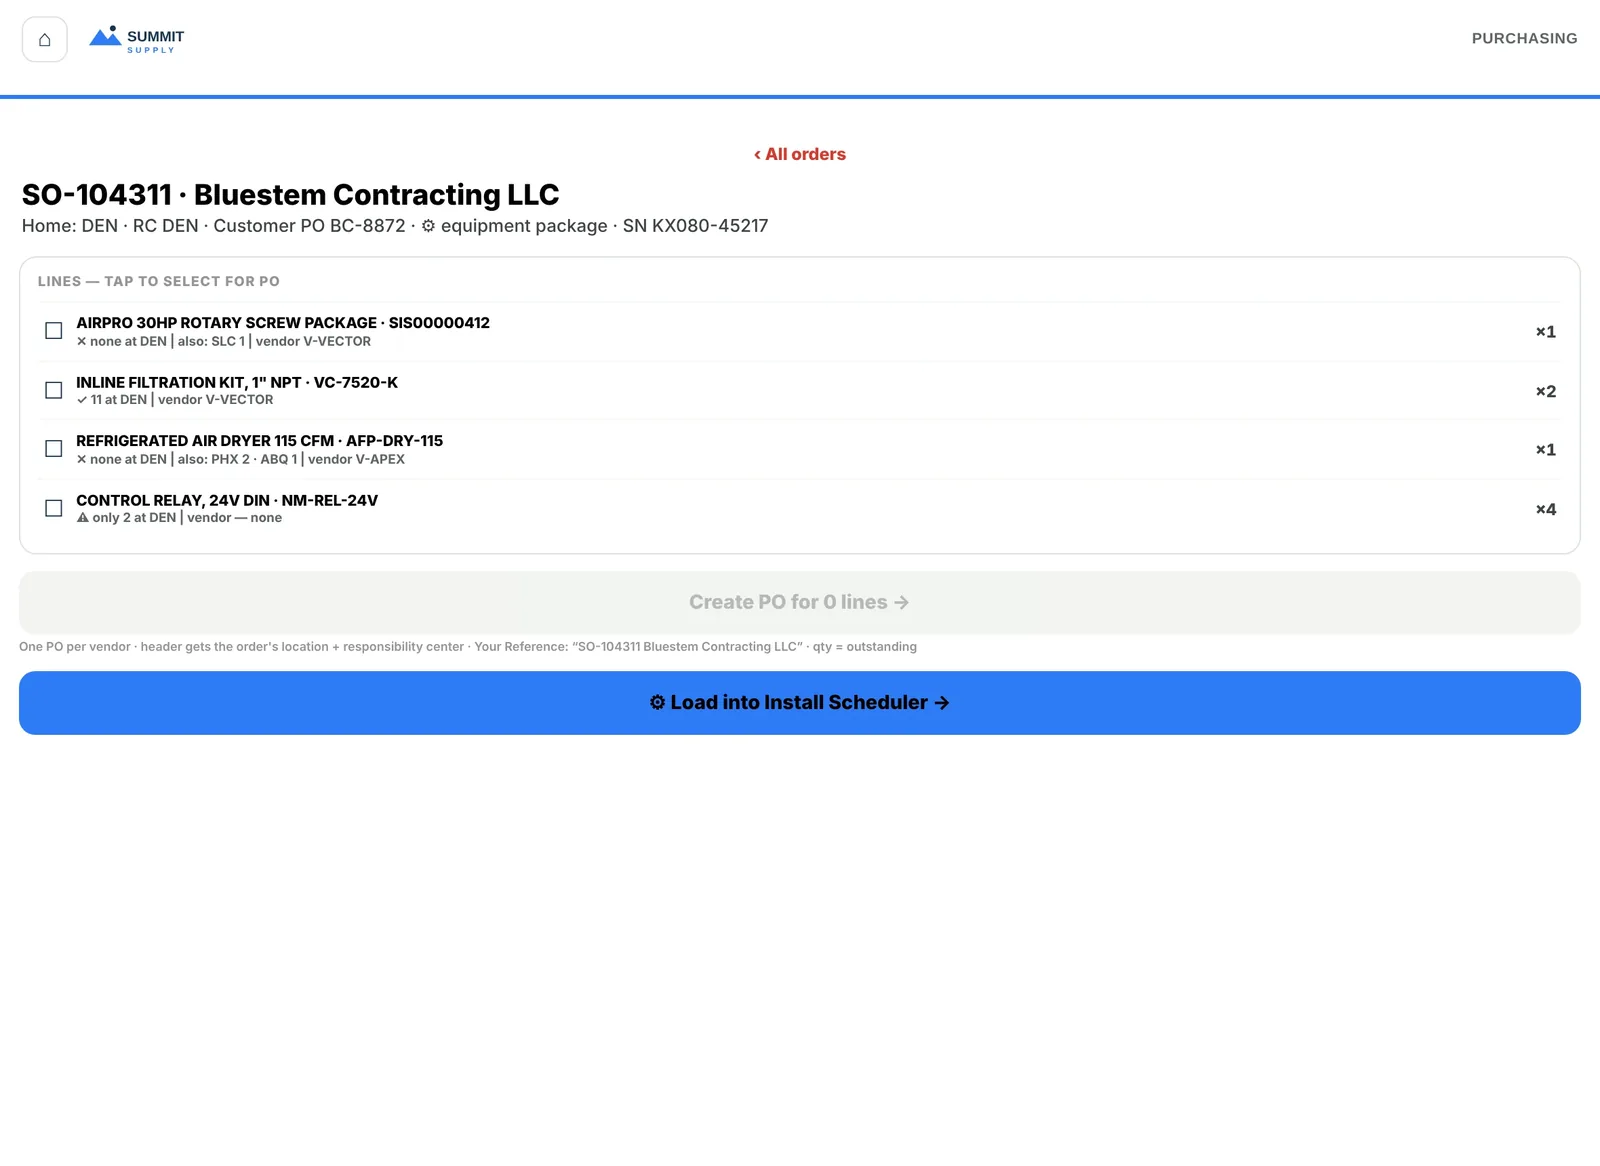Click REFRIGERATED AIR DRYER 115 CFM title
Image resolution: width=1600 pixels, height=1166 pixels.
pos(260,441)
